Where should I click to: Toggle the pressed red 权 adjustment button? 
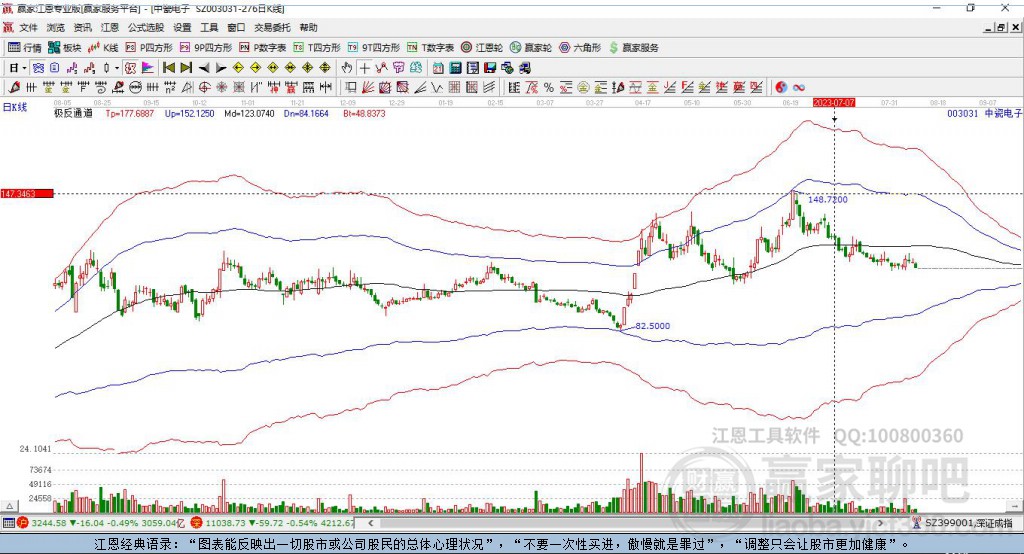tap(131, 68)
